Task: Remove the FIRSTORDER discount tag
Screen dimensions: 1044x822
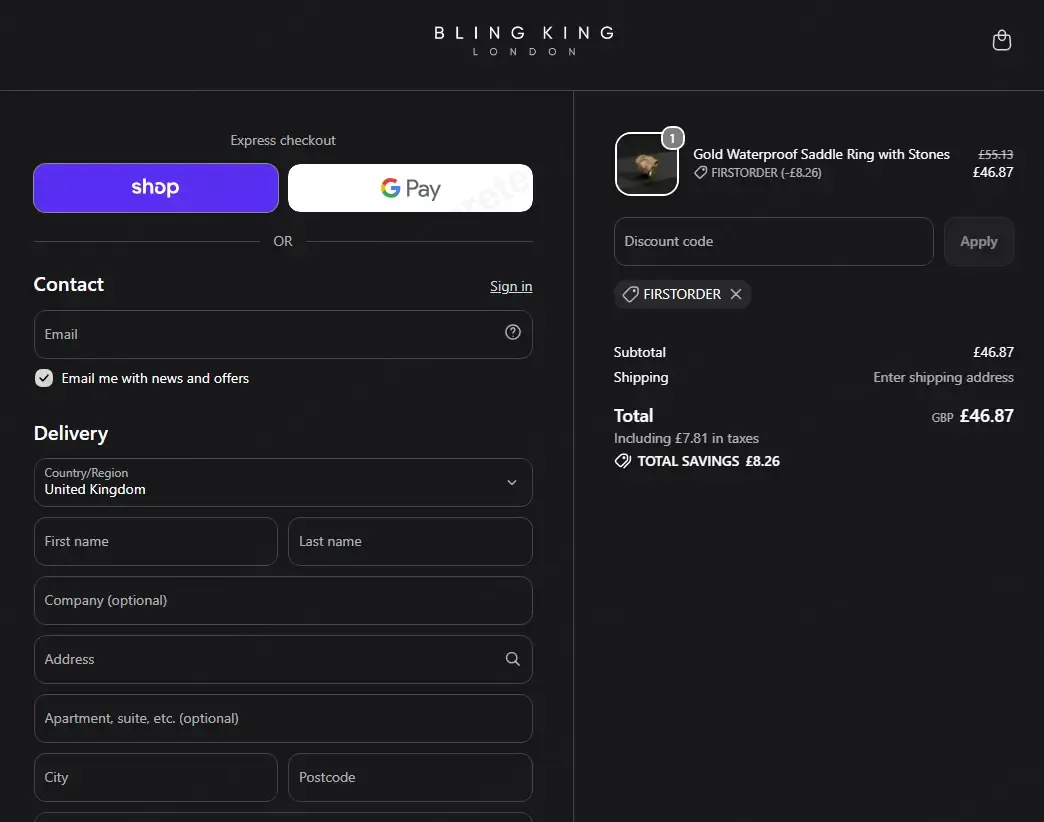Action: [736, 294]
